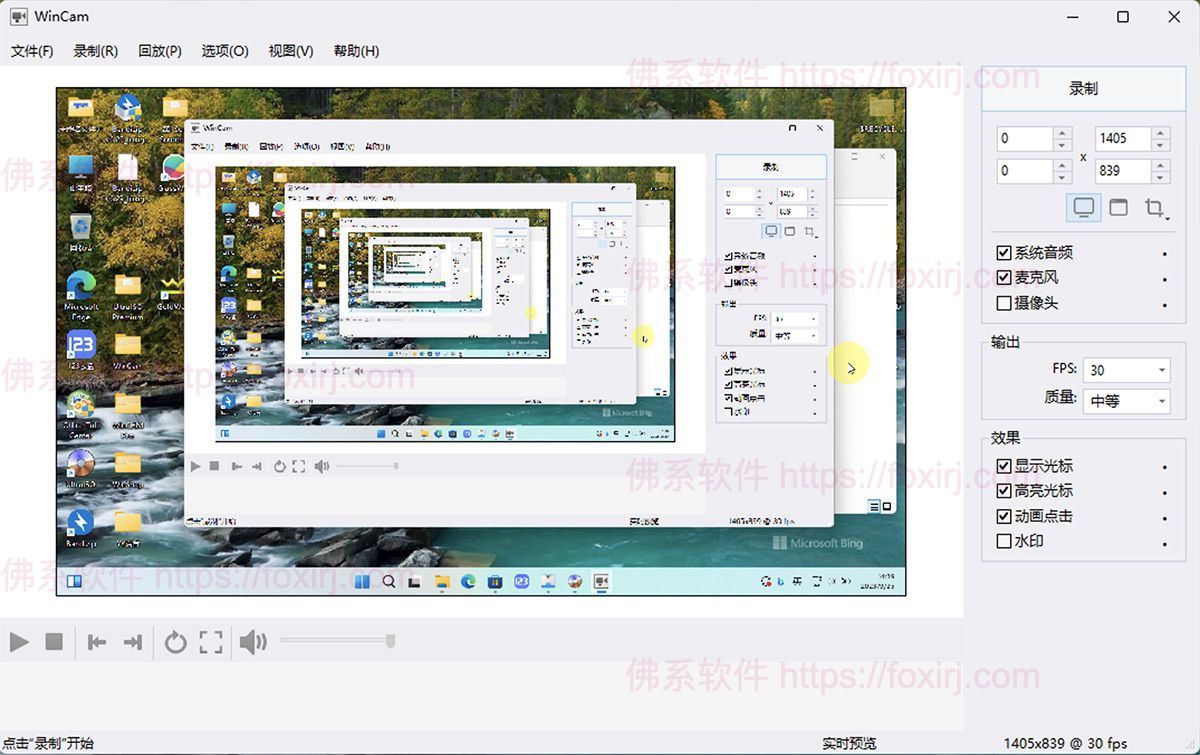Open the 选项(O) menu

224,51
